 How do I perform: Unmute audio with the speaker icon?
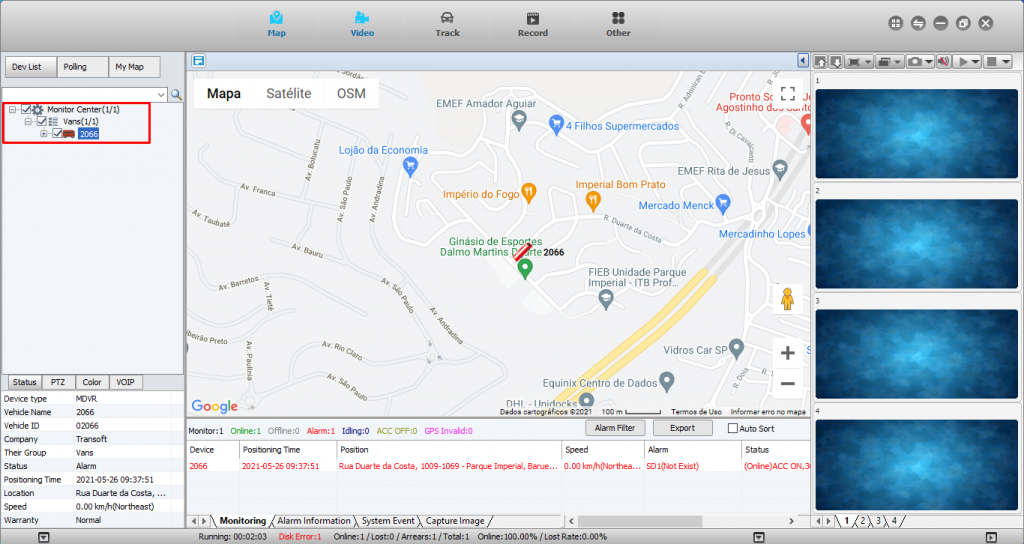pyautogui.click(x=943, y=62)
